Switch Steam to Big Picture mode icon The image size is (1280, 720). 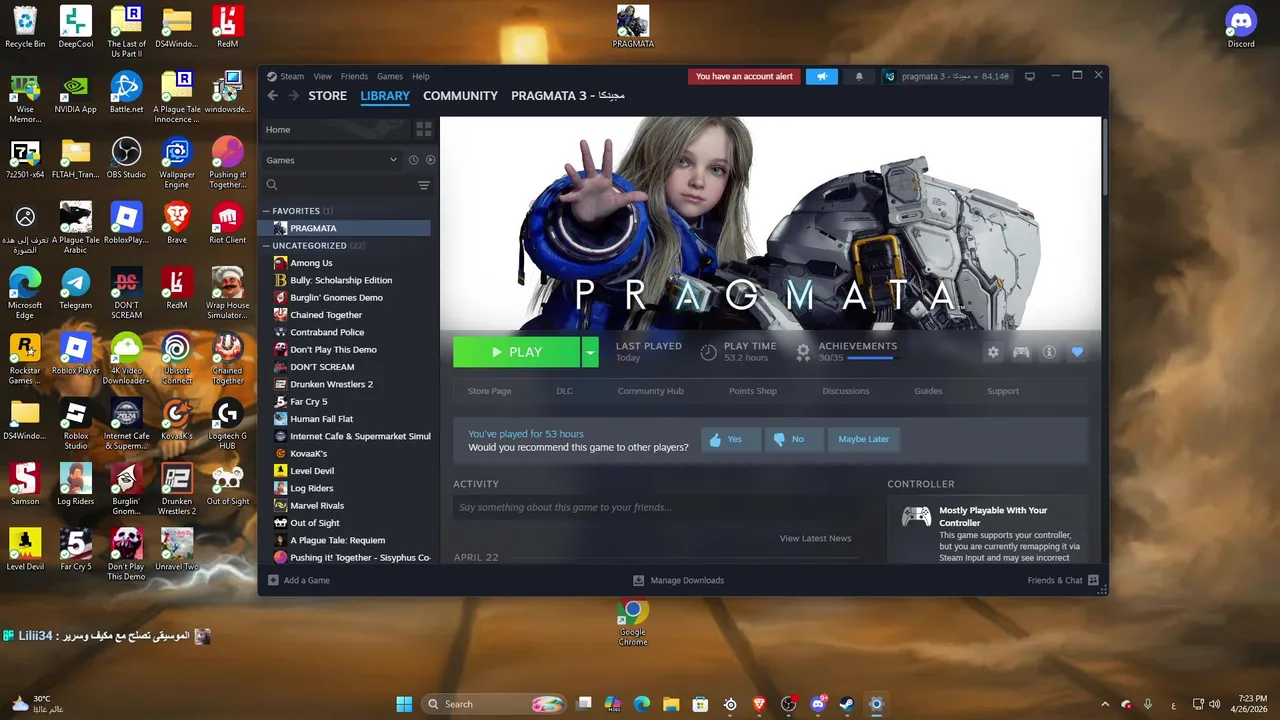[1030, 76]
